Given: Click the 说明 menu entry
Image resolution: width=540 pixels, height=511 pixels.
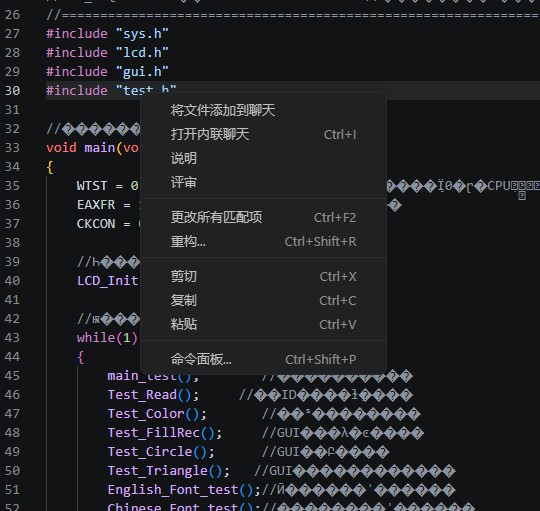Looking at the screenshot, I should click(263, 159).
